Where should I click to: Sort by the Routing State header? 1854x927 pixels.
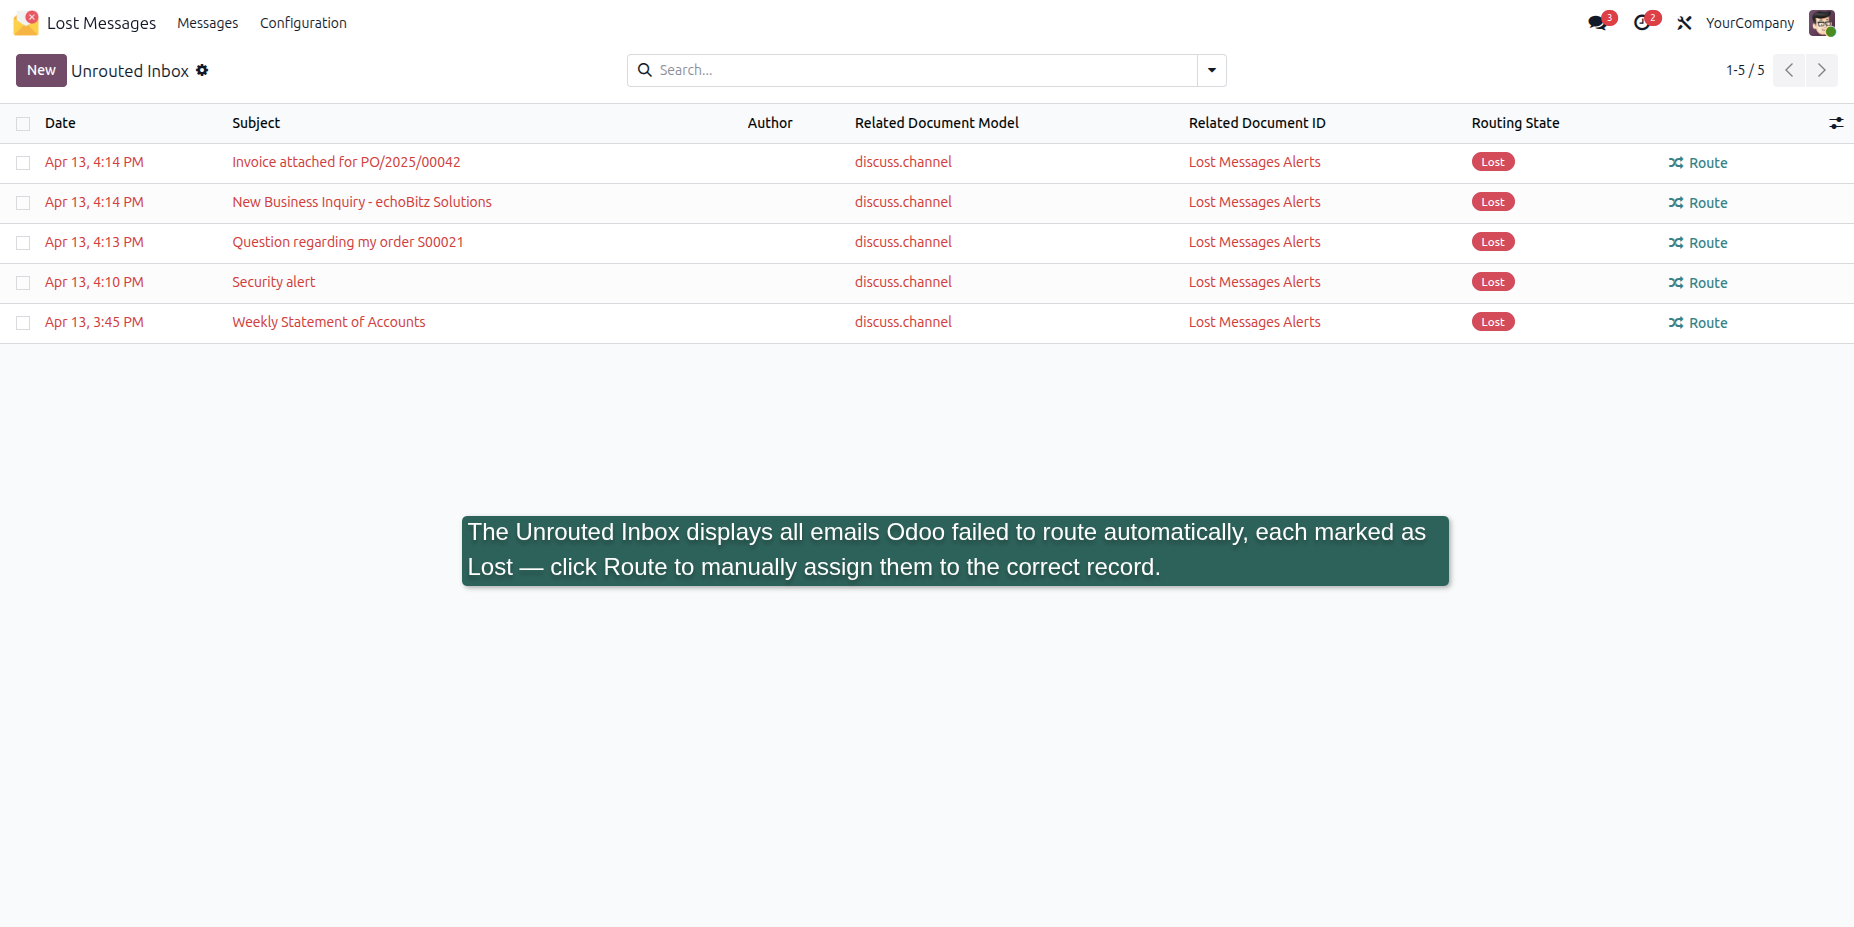point(1515,123)
